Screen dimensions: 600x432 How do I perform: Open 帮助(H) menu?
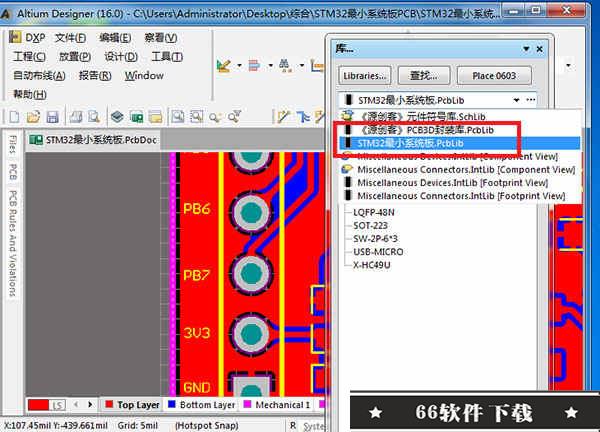pos(30,94)
